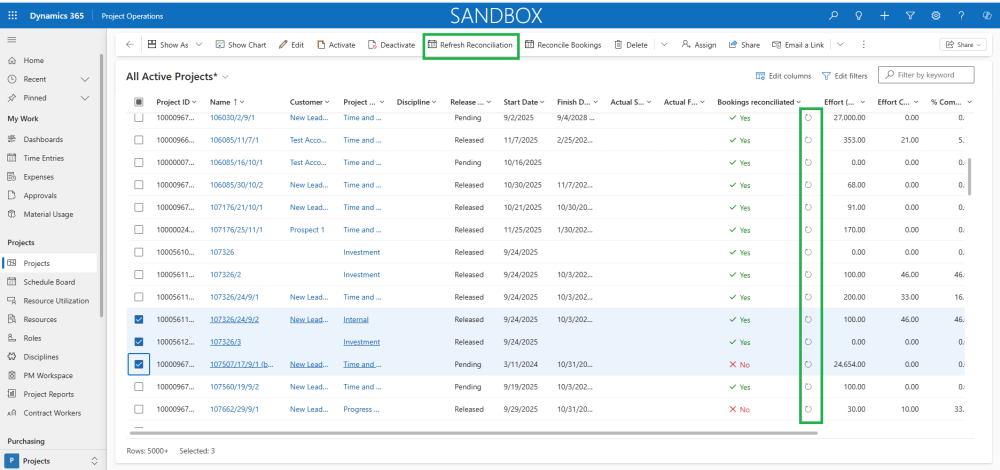Click the help question mark icon
The height and width of the screenshot is (470, 1000).
tap(961, 16)
